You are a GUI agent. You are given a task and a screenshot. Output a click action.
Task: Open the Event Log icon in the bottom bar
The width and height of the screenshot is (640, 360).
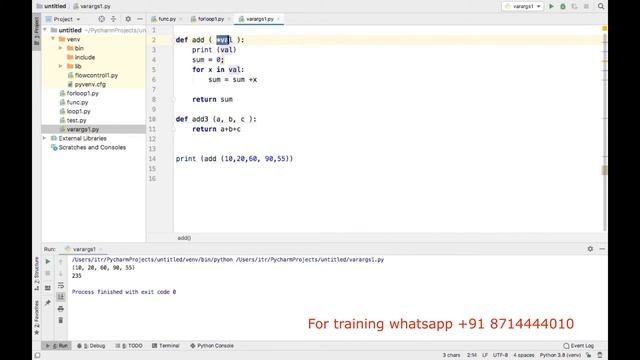(579, 346)
